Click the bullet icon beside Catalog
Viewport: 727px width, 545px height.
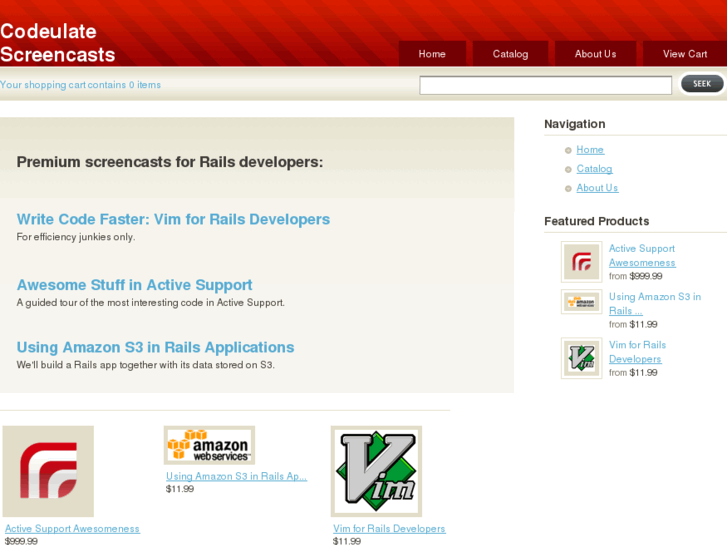tap(568, 169)
